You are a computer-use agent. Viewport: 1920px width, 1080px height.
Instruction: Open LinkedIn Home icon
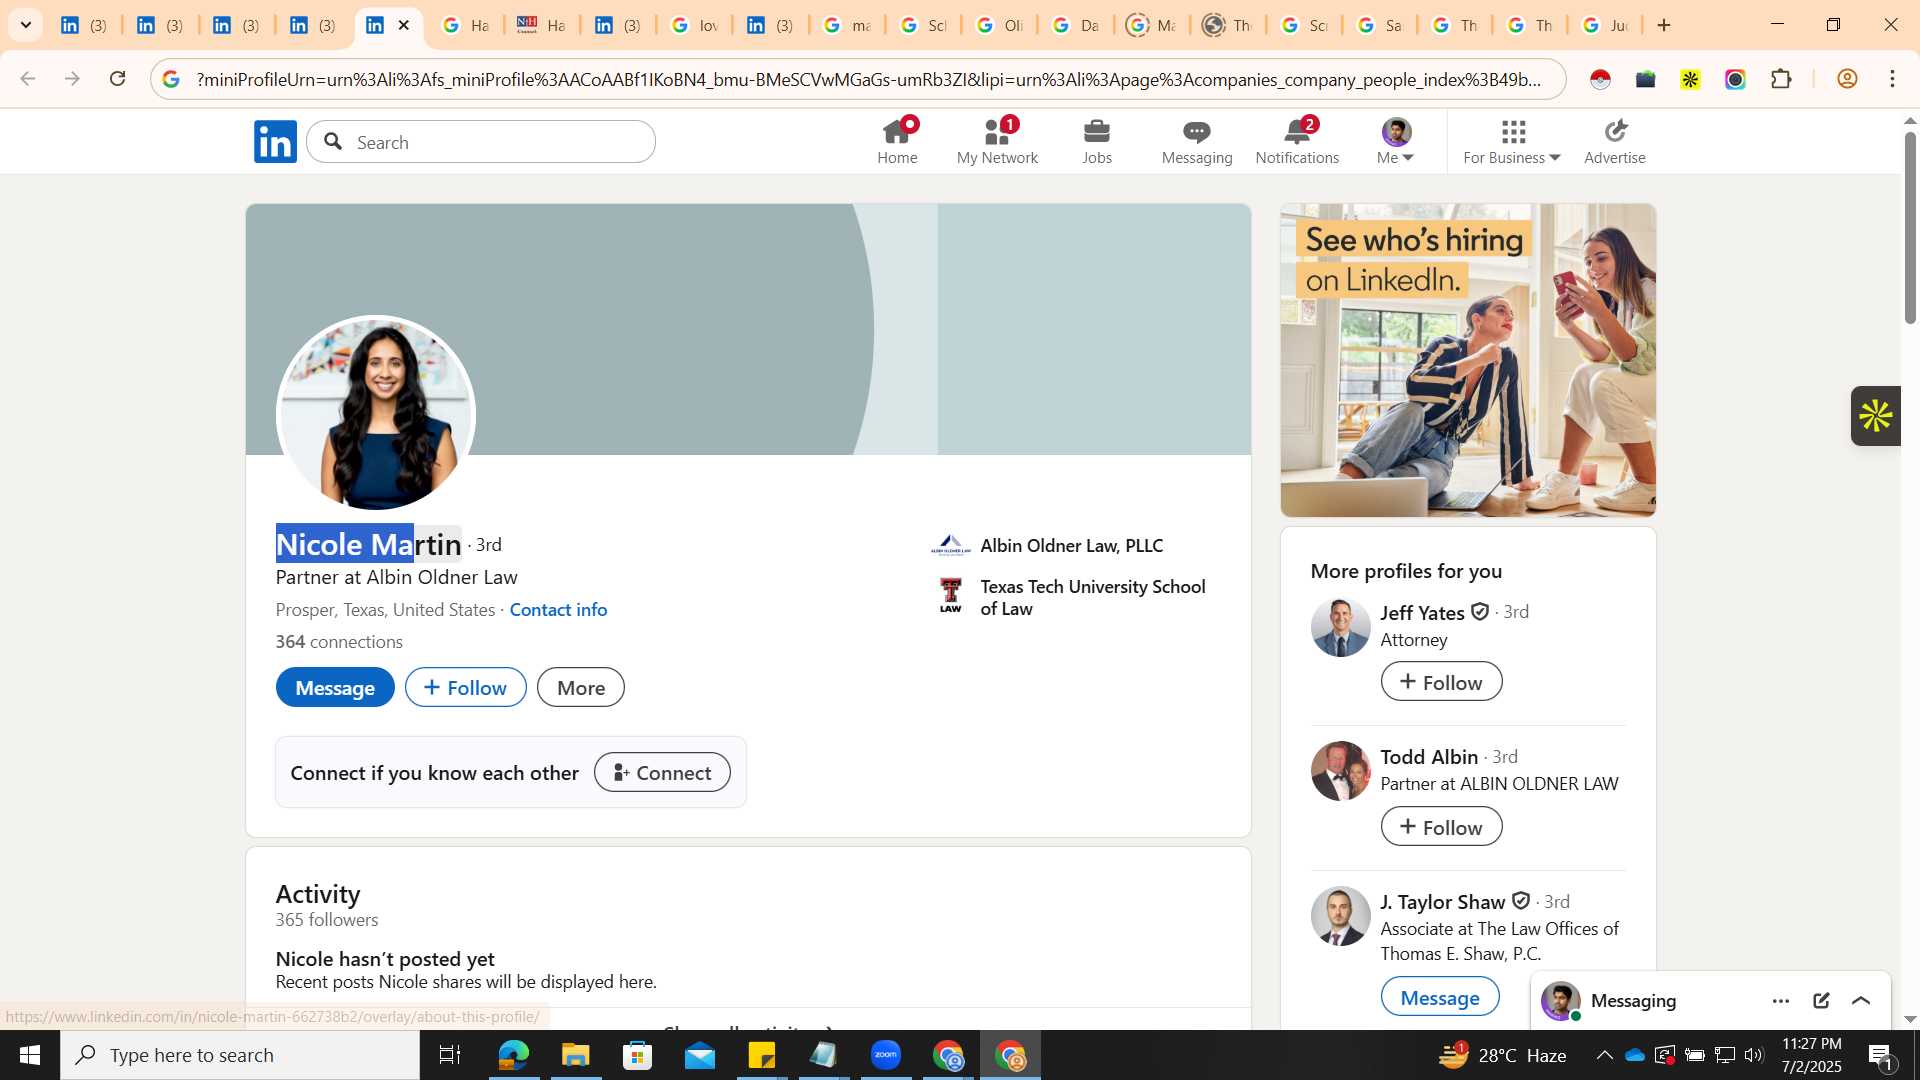pos(897,141)
